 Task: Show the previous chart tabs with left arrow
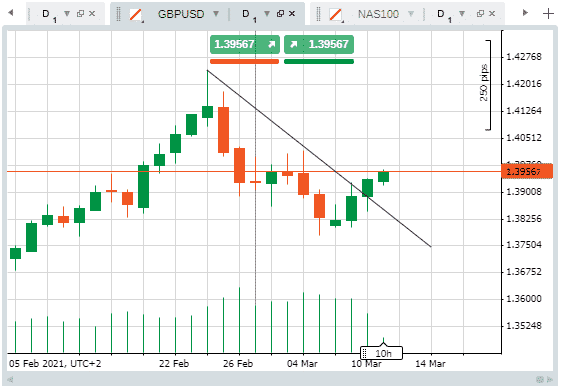pyautogui.click(x=11, y=13)
